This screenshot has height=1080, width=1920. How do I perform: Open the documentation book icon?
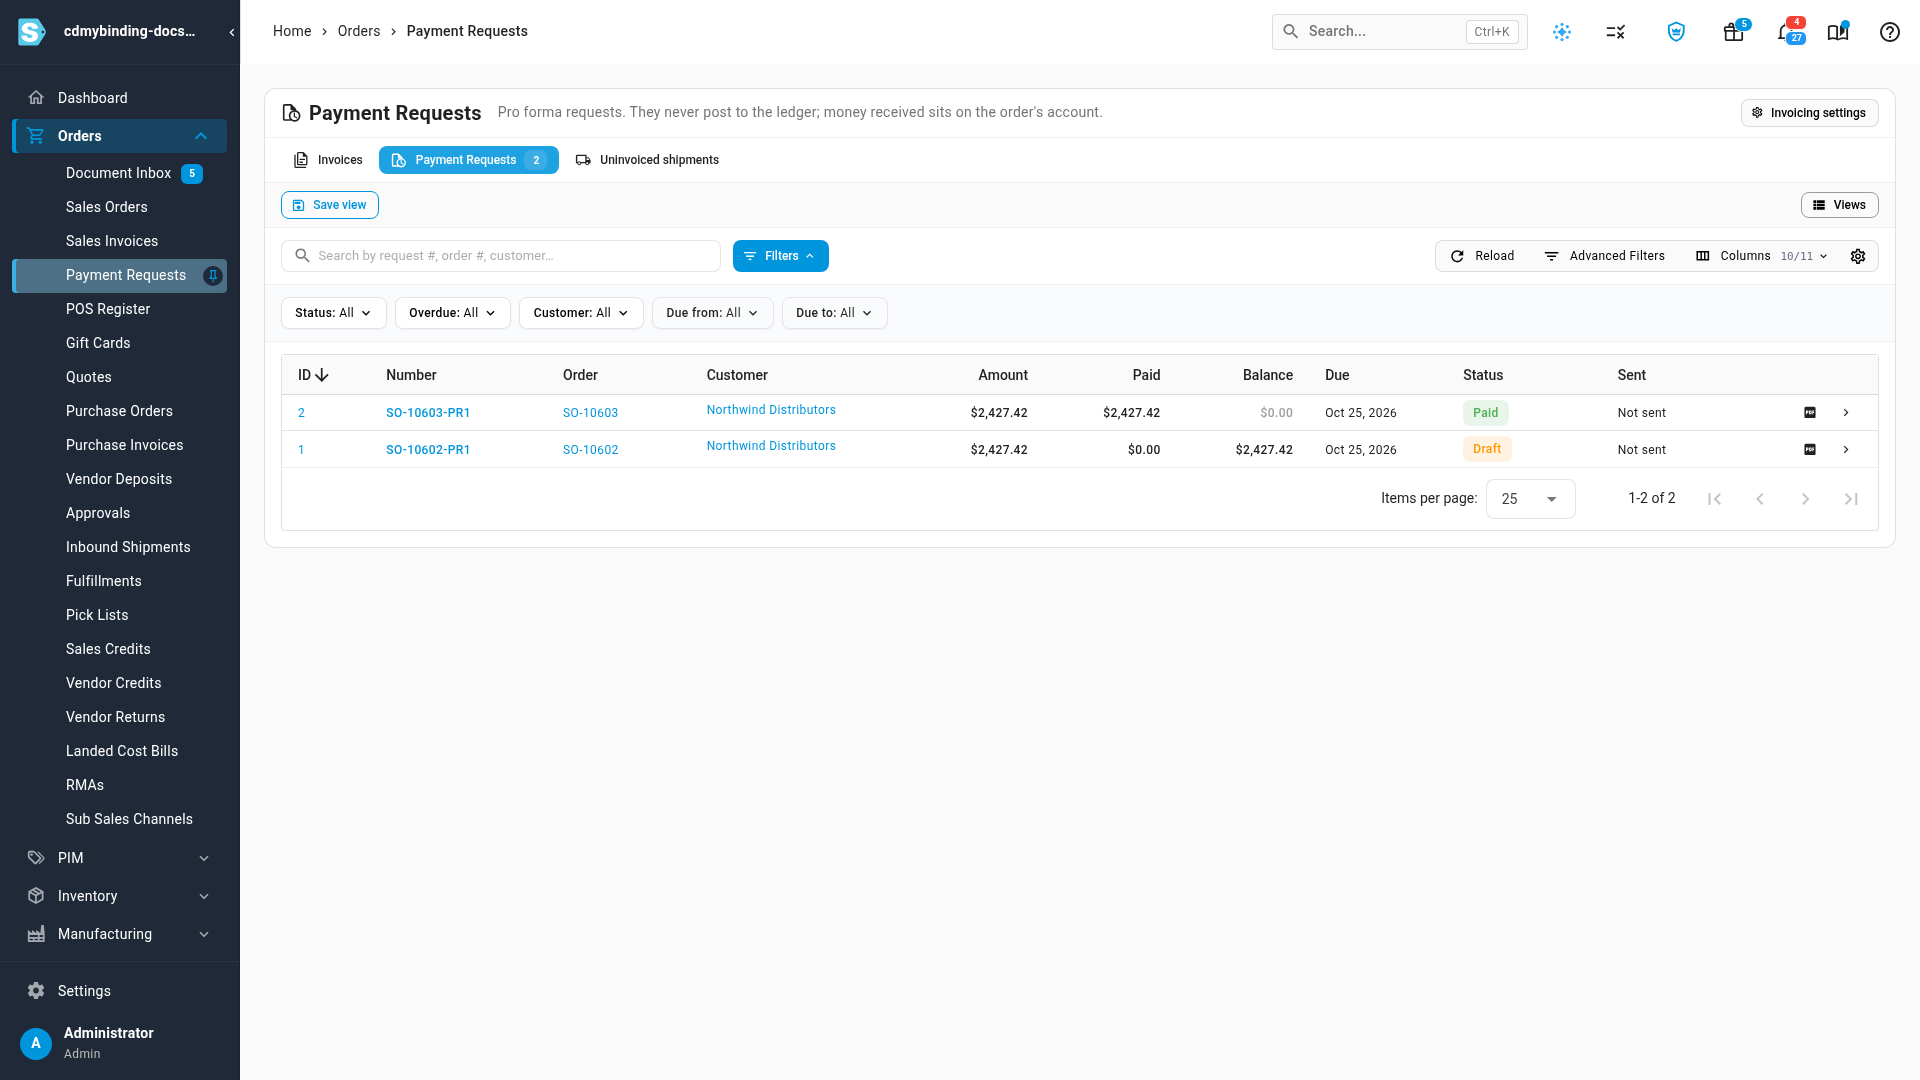[1838, 32]
